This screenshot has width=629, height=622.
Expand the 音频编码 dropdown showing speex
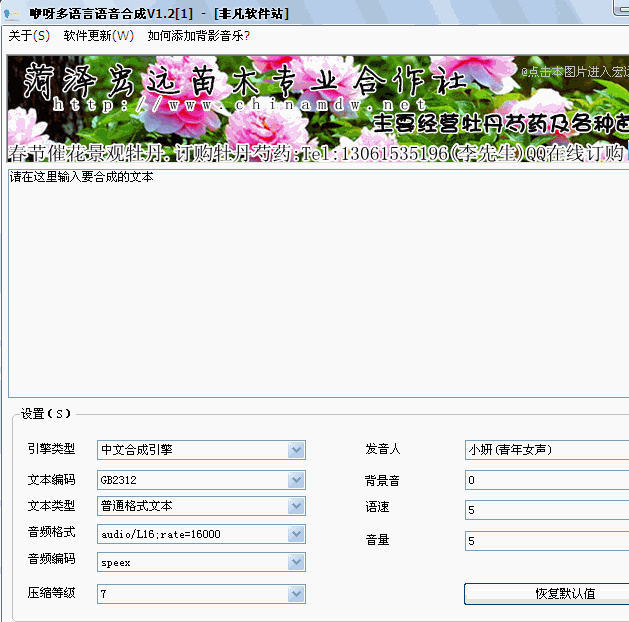click(x=296, y=562)
